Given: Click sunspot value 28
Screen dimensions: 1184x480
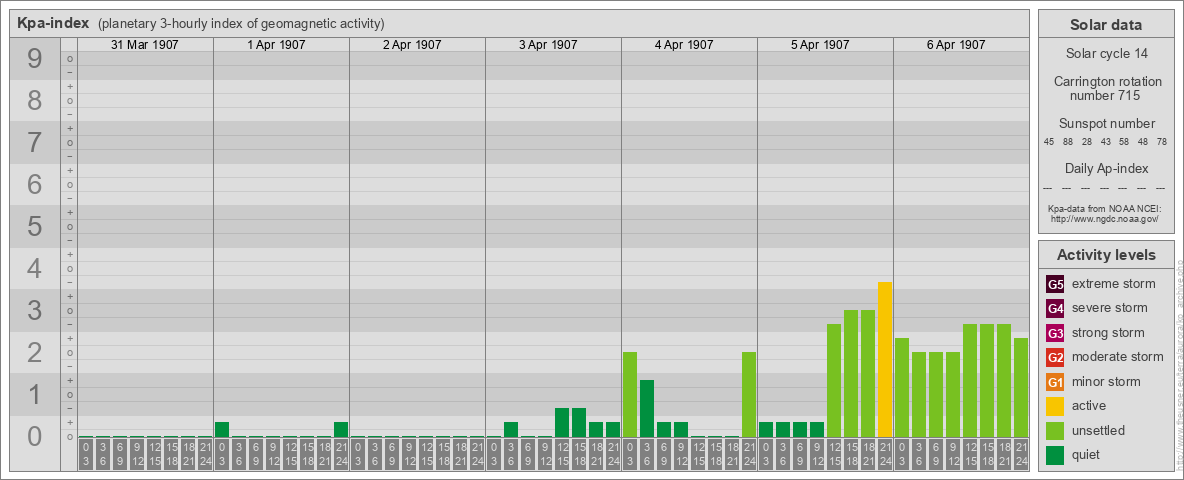Looking at the screenshot, I should pos(1087,143).
